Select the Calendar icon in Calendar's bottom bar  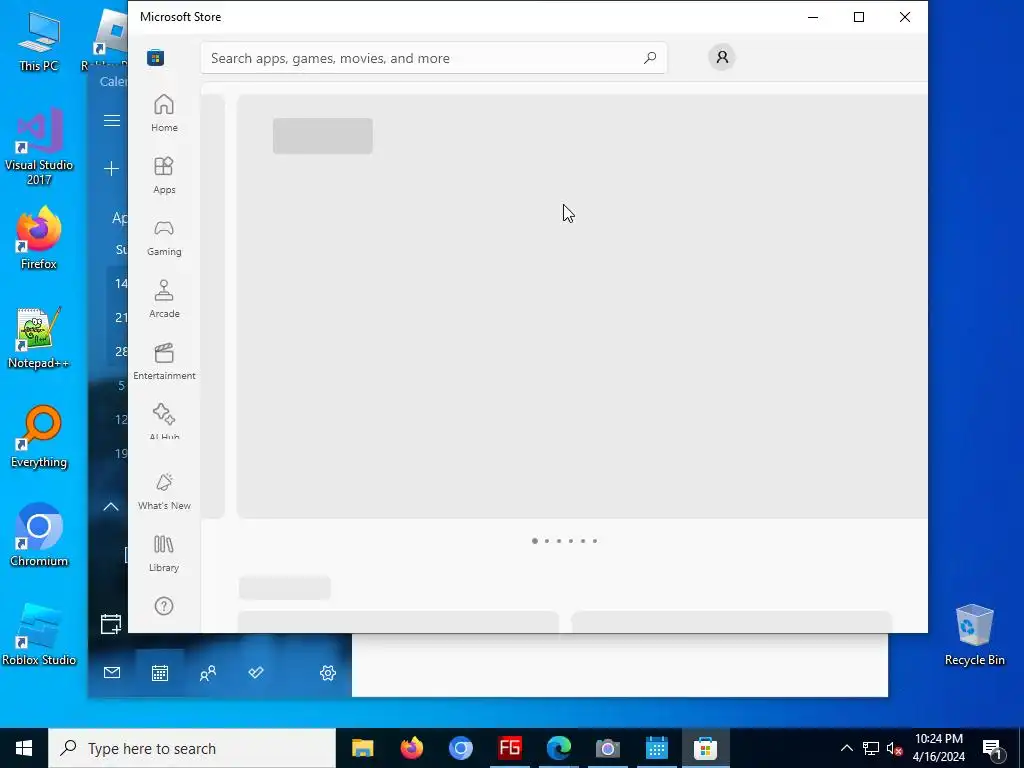pyautogui.click(x=160, y=673)
